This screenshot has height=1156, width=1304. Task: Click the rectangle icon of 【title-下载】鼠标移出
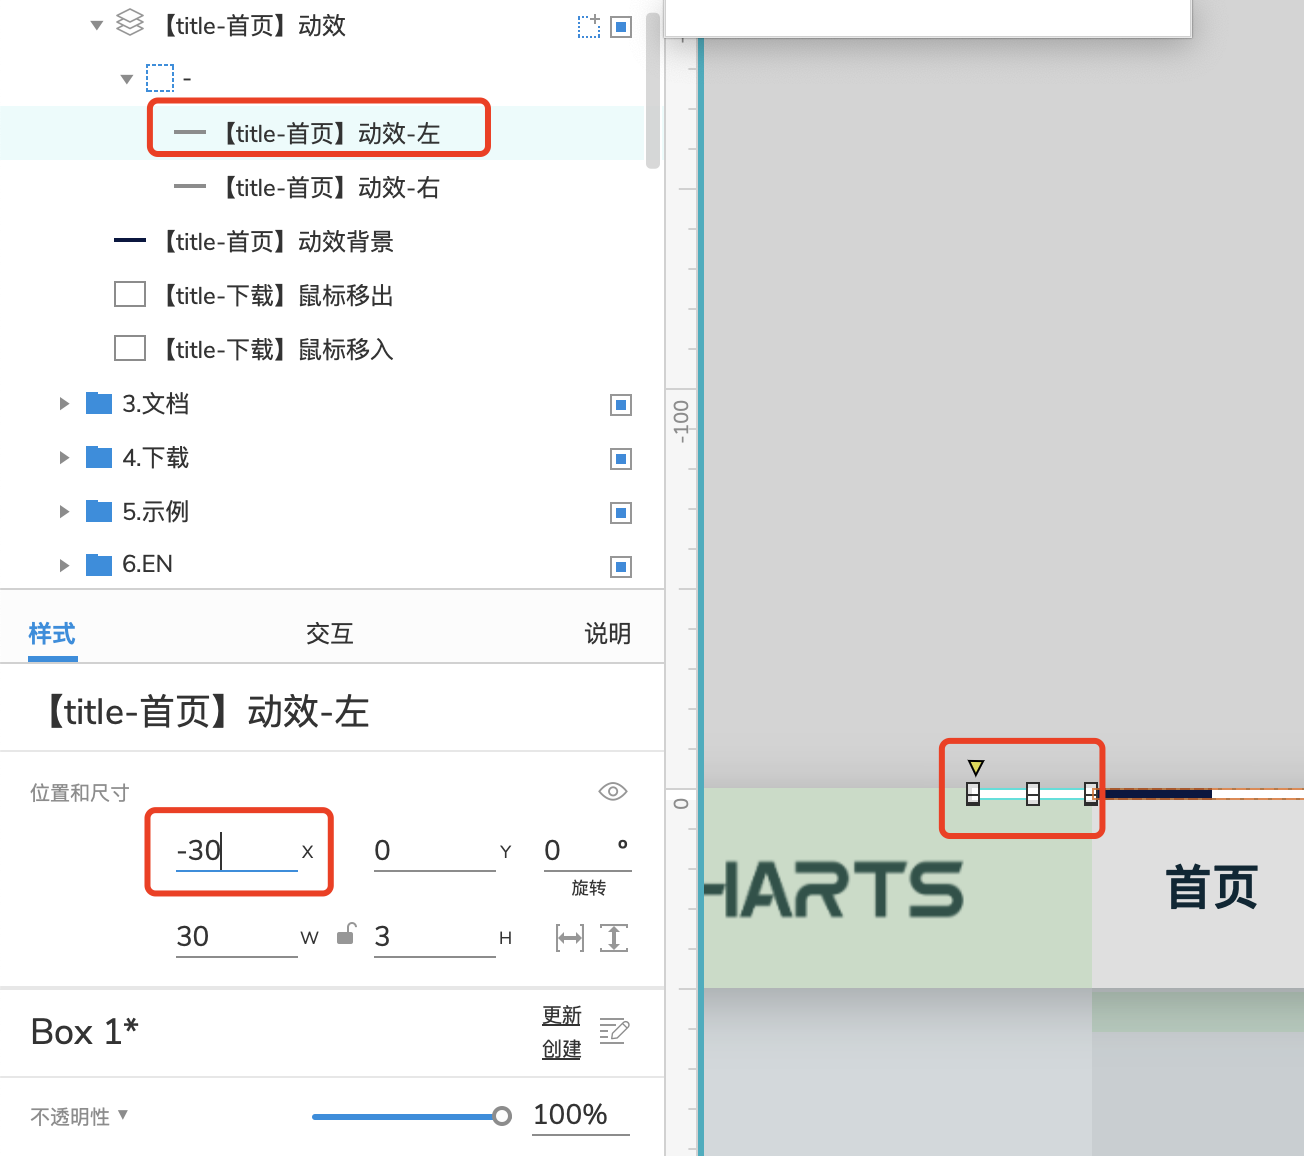click(130, 294)
